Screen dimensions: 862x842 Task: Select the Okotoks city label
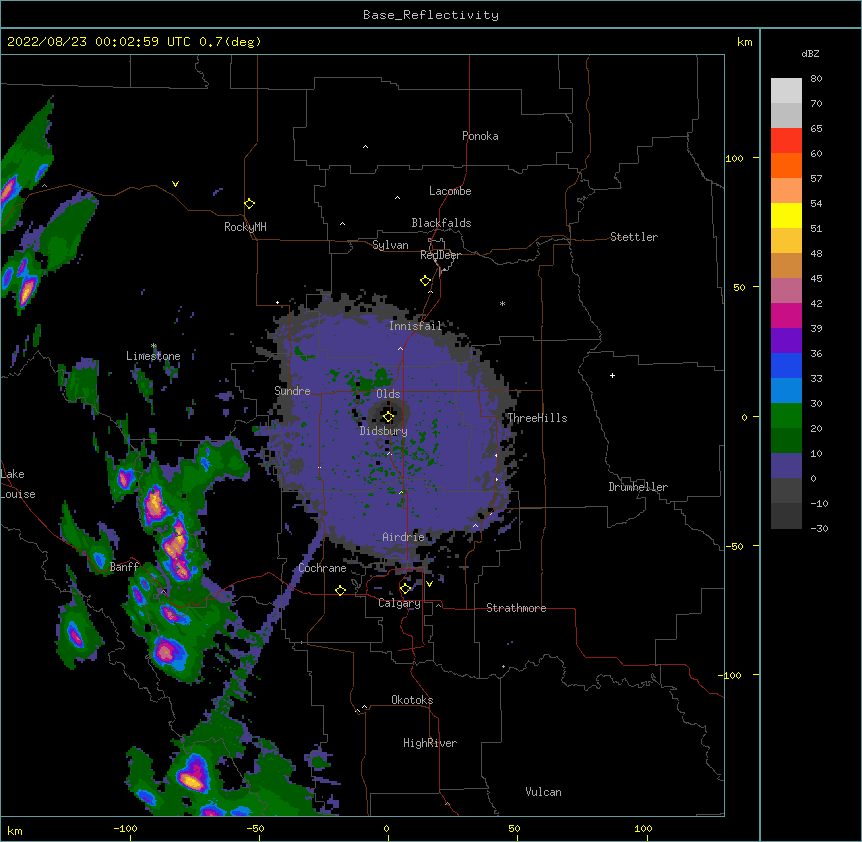click(412, 700)
